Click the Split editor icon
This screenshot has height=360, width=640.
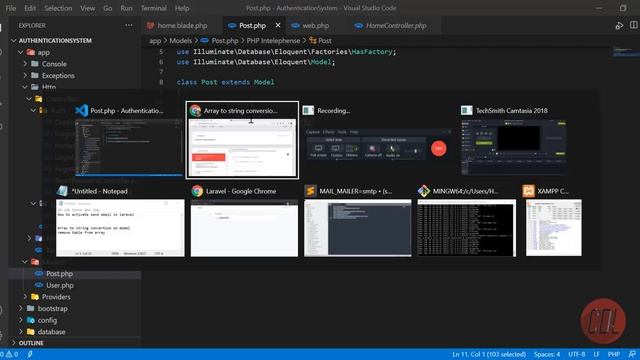633,25
